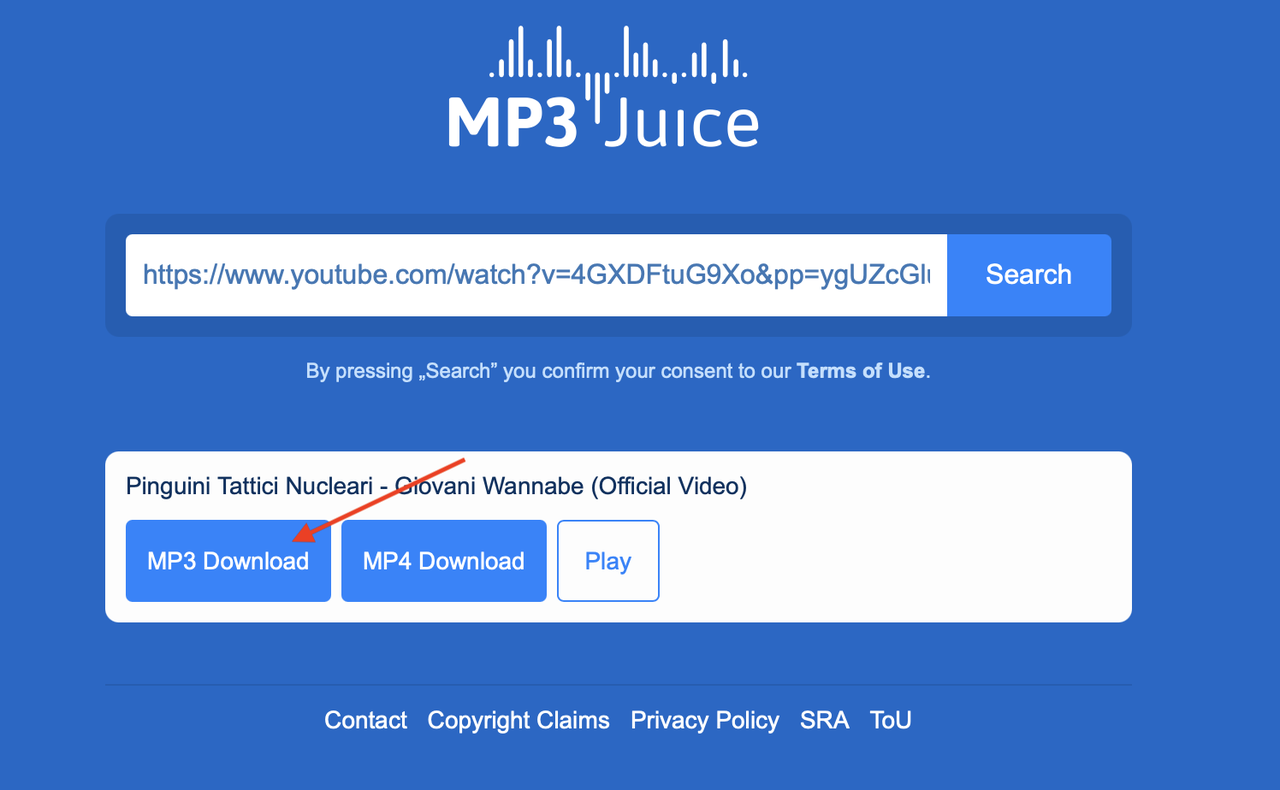Visit the Contact page
The height and width of the screenshot is (790, 1280).
365,720
